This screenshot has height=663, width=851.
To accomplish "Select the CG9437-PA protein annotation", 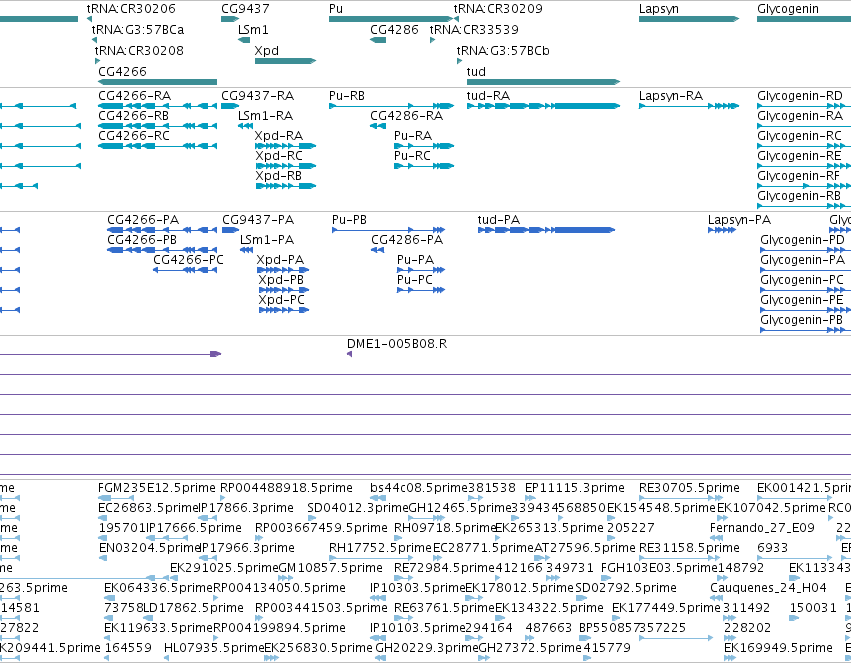I will coord(231,230).
